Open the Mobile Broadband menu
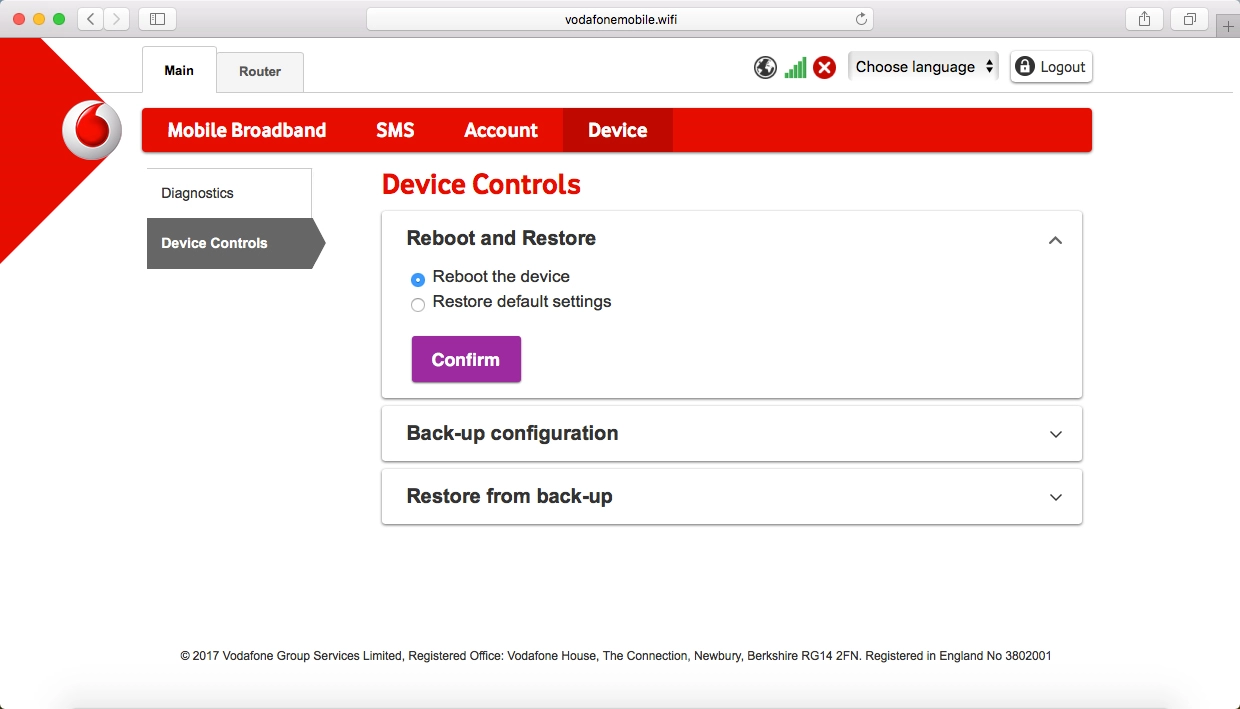 click(247, 131)
